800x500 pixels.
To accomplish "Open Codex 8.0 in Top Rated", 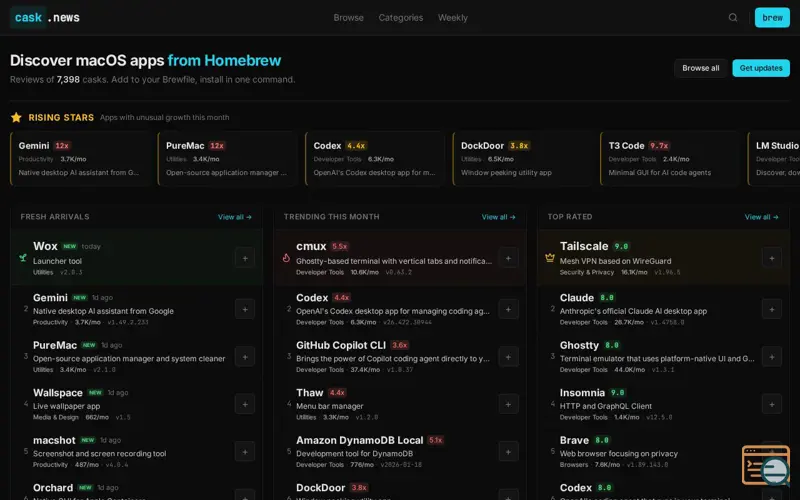I will pos(664,489).
